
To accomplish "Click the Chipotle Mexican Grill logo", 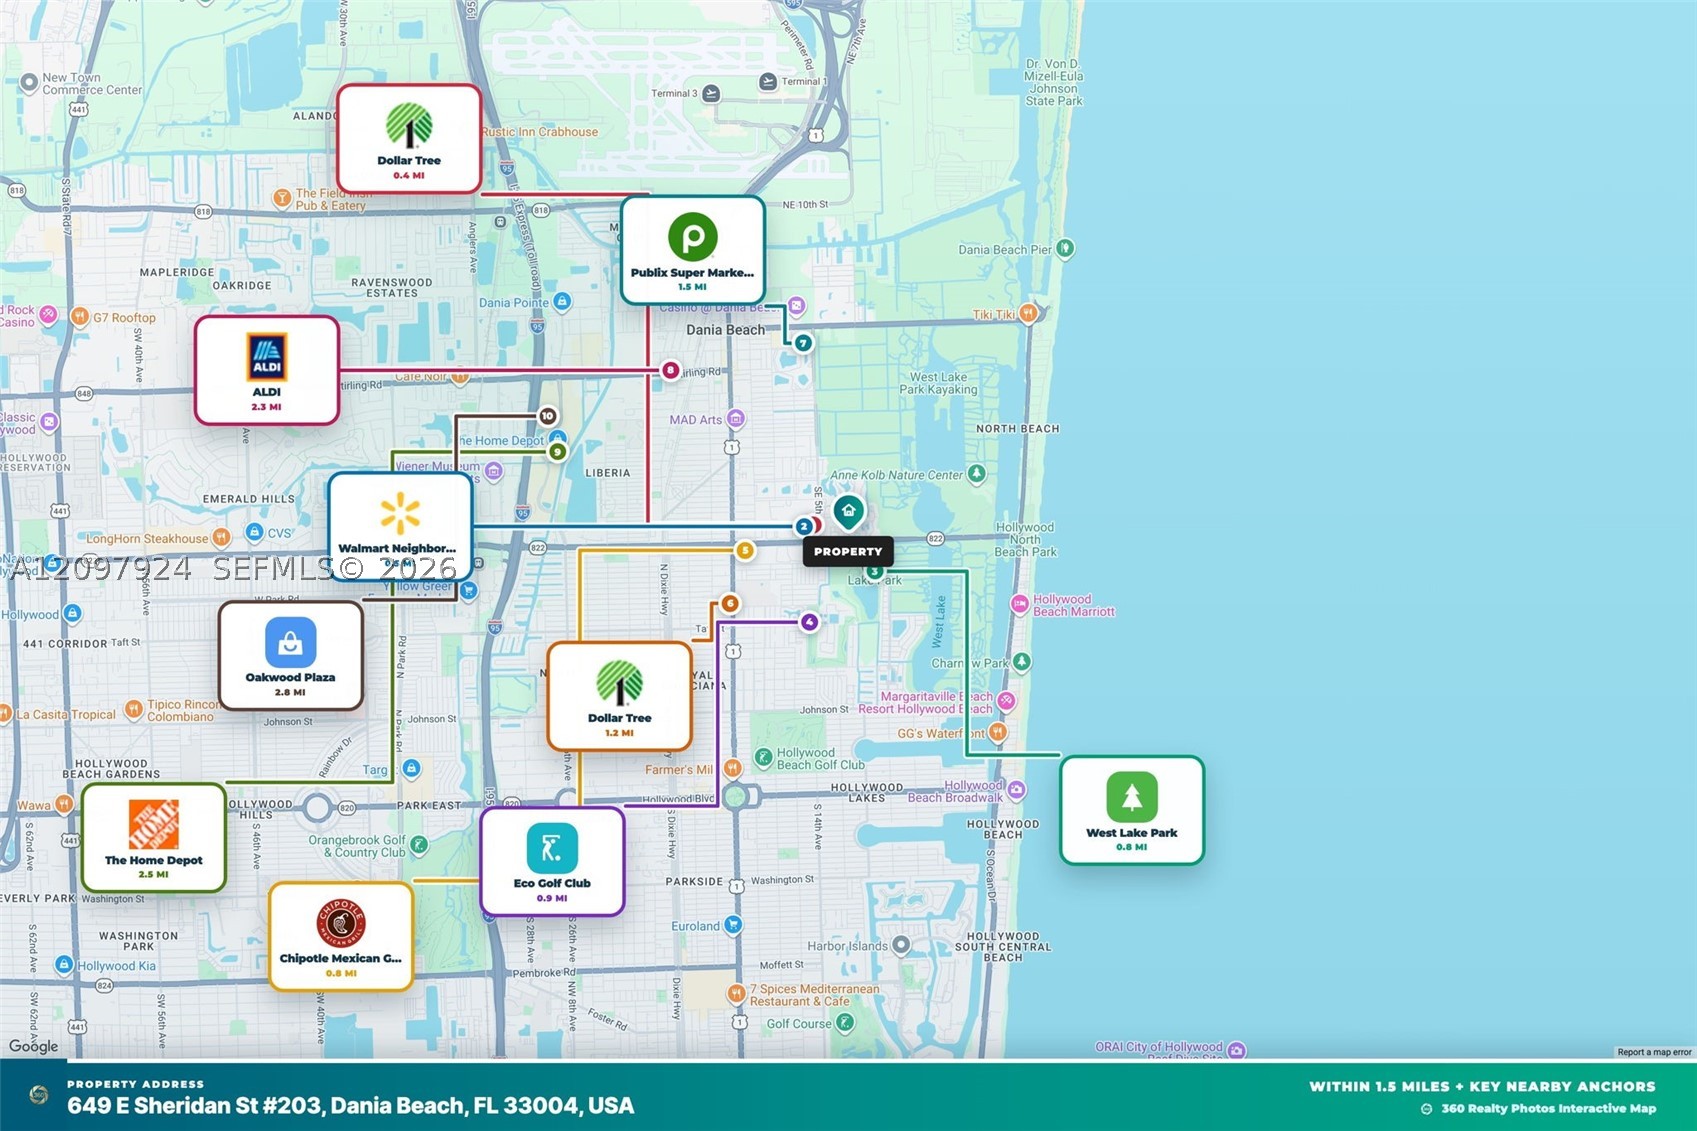I will (x=341, y=923).
